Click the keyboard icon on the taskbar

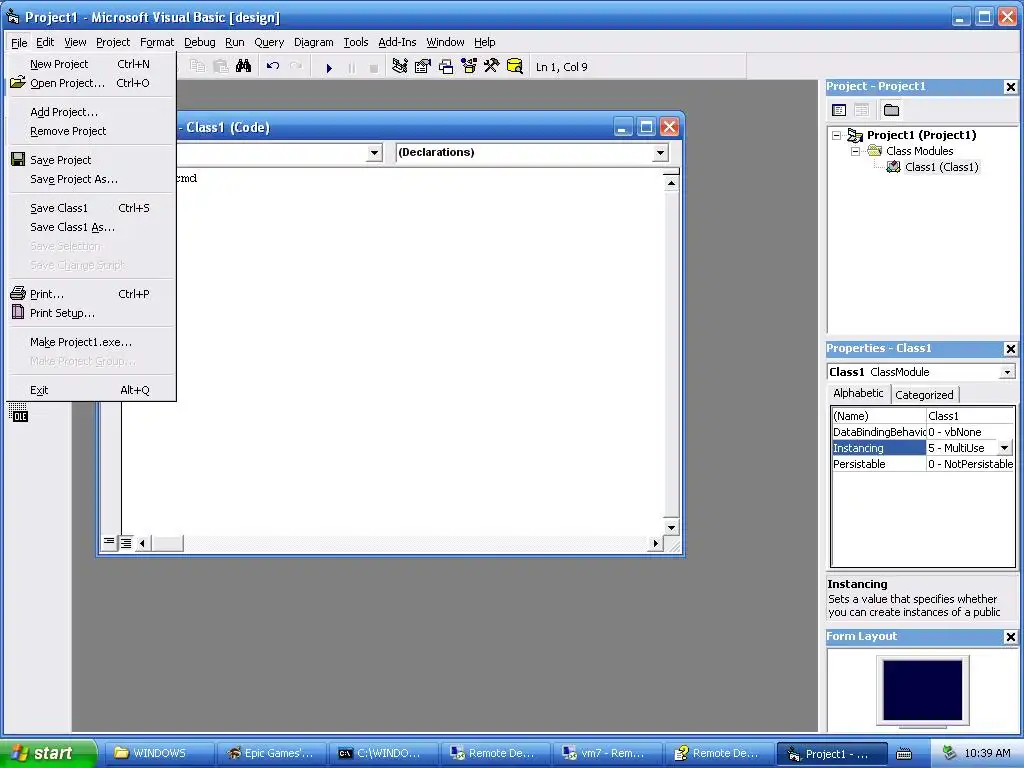tap(904, 754)
